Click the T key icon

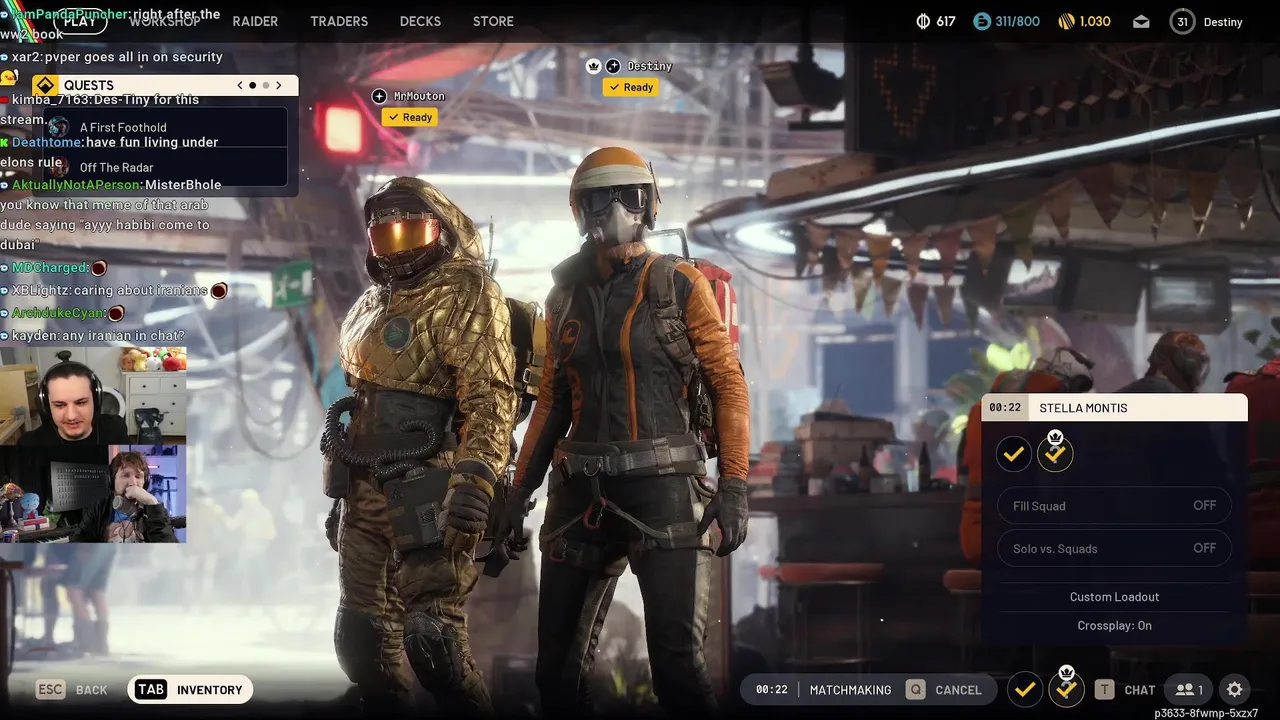tap(1104, 690)
